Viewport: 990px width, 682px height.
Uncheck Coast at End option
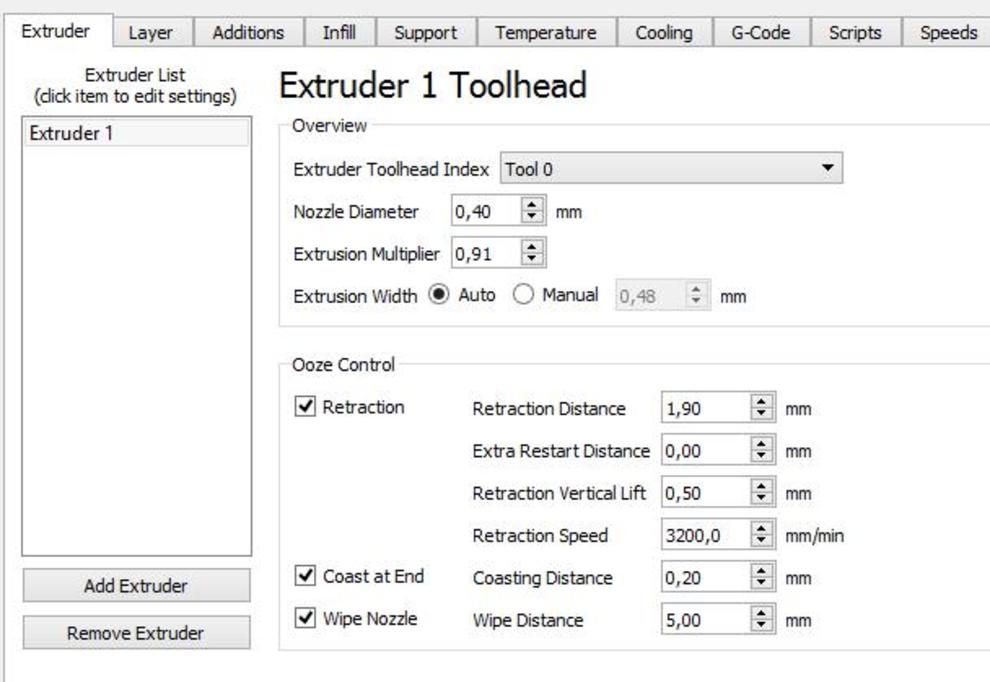(306, 576)
